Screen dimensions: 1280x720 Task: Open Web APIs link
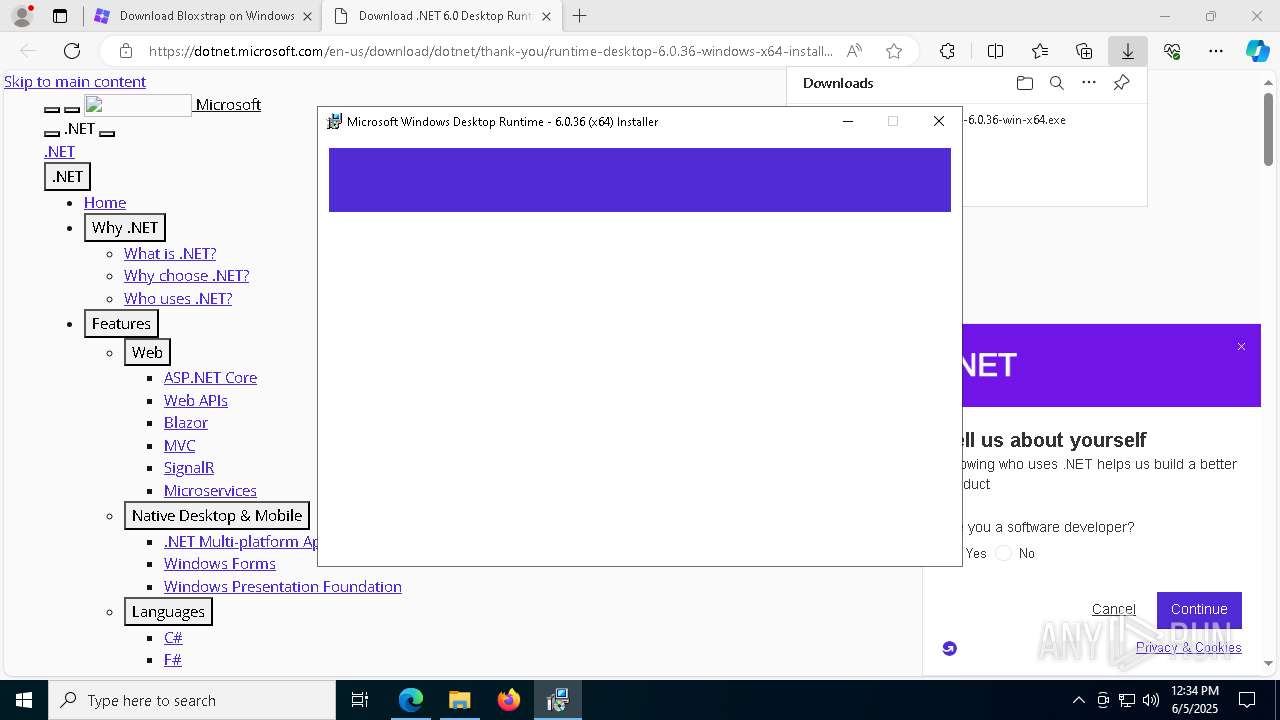pos(196,401)
